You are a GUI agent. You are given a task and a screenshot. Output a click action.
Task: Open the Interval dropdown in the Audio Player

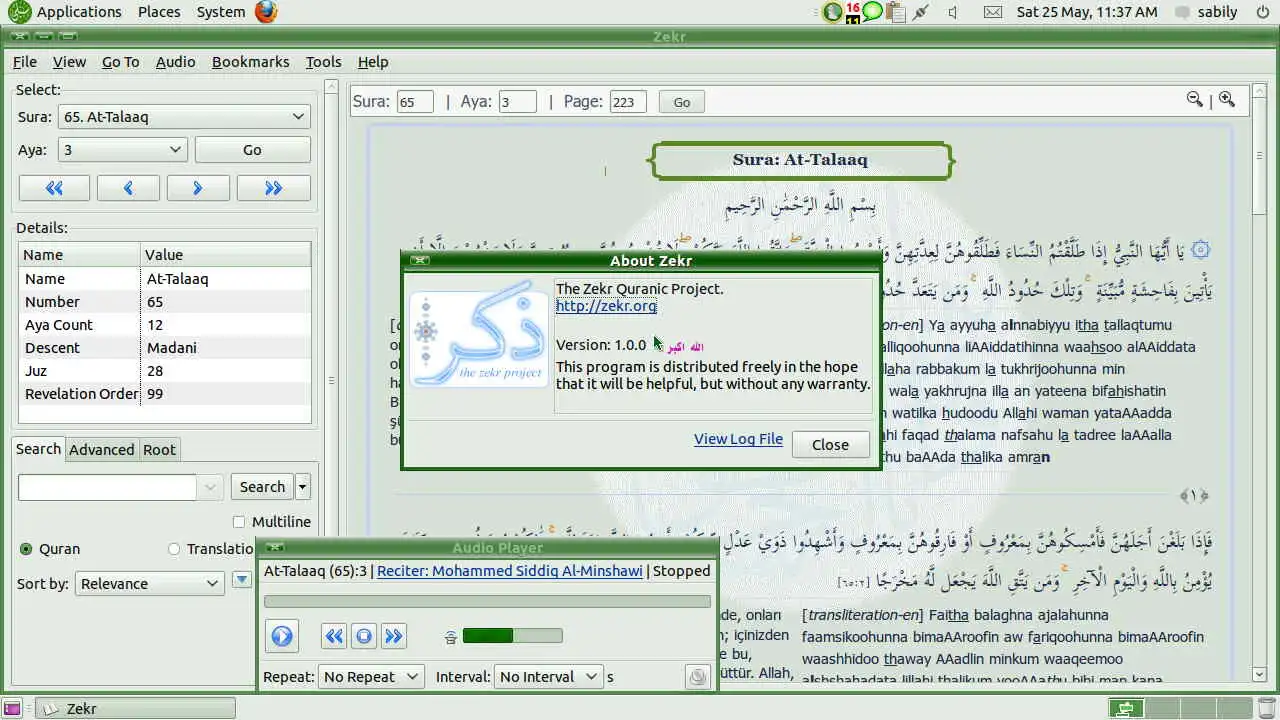(x=549, y=677)
